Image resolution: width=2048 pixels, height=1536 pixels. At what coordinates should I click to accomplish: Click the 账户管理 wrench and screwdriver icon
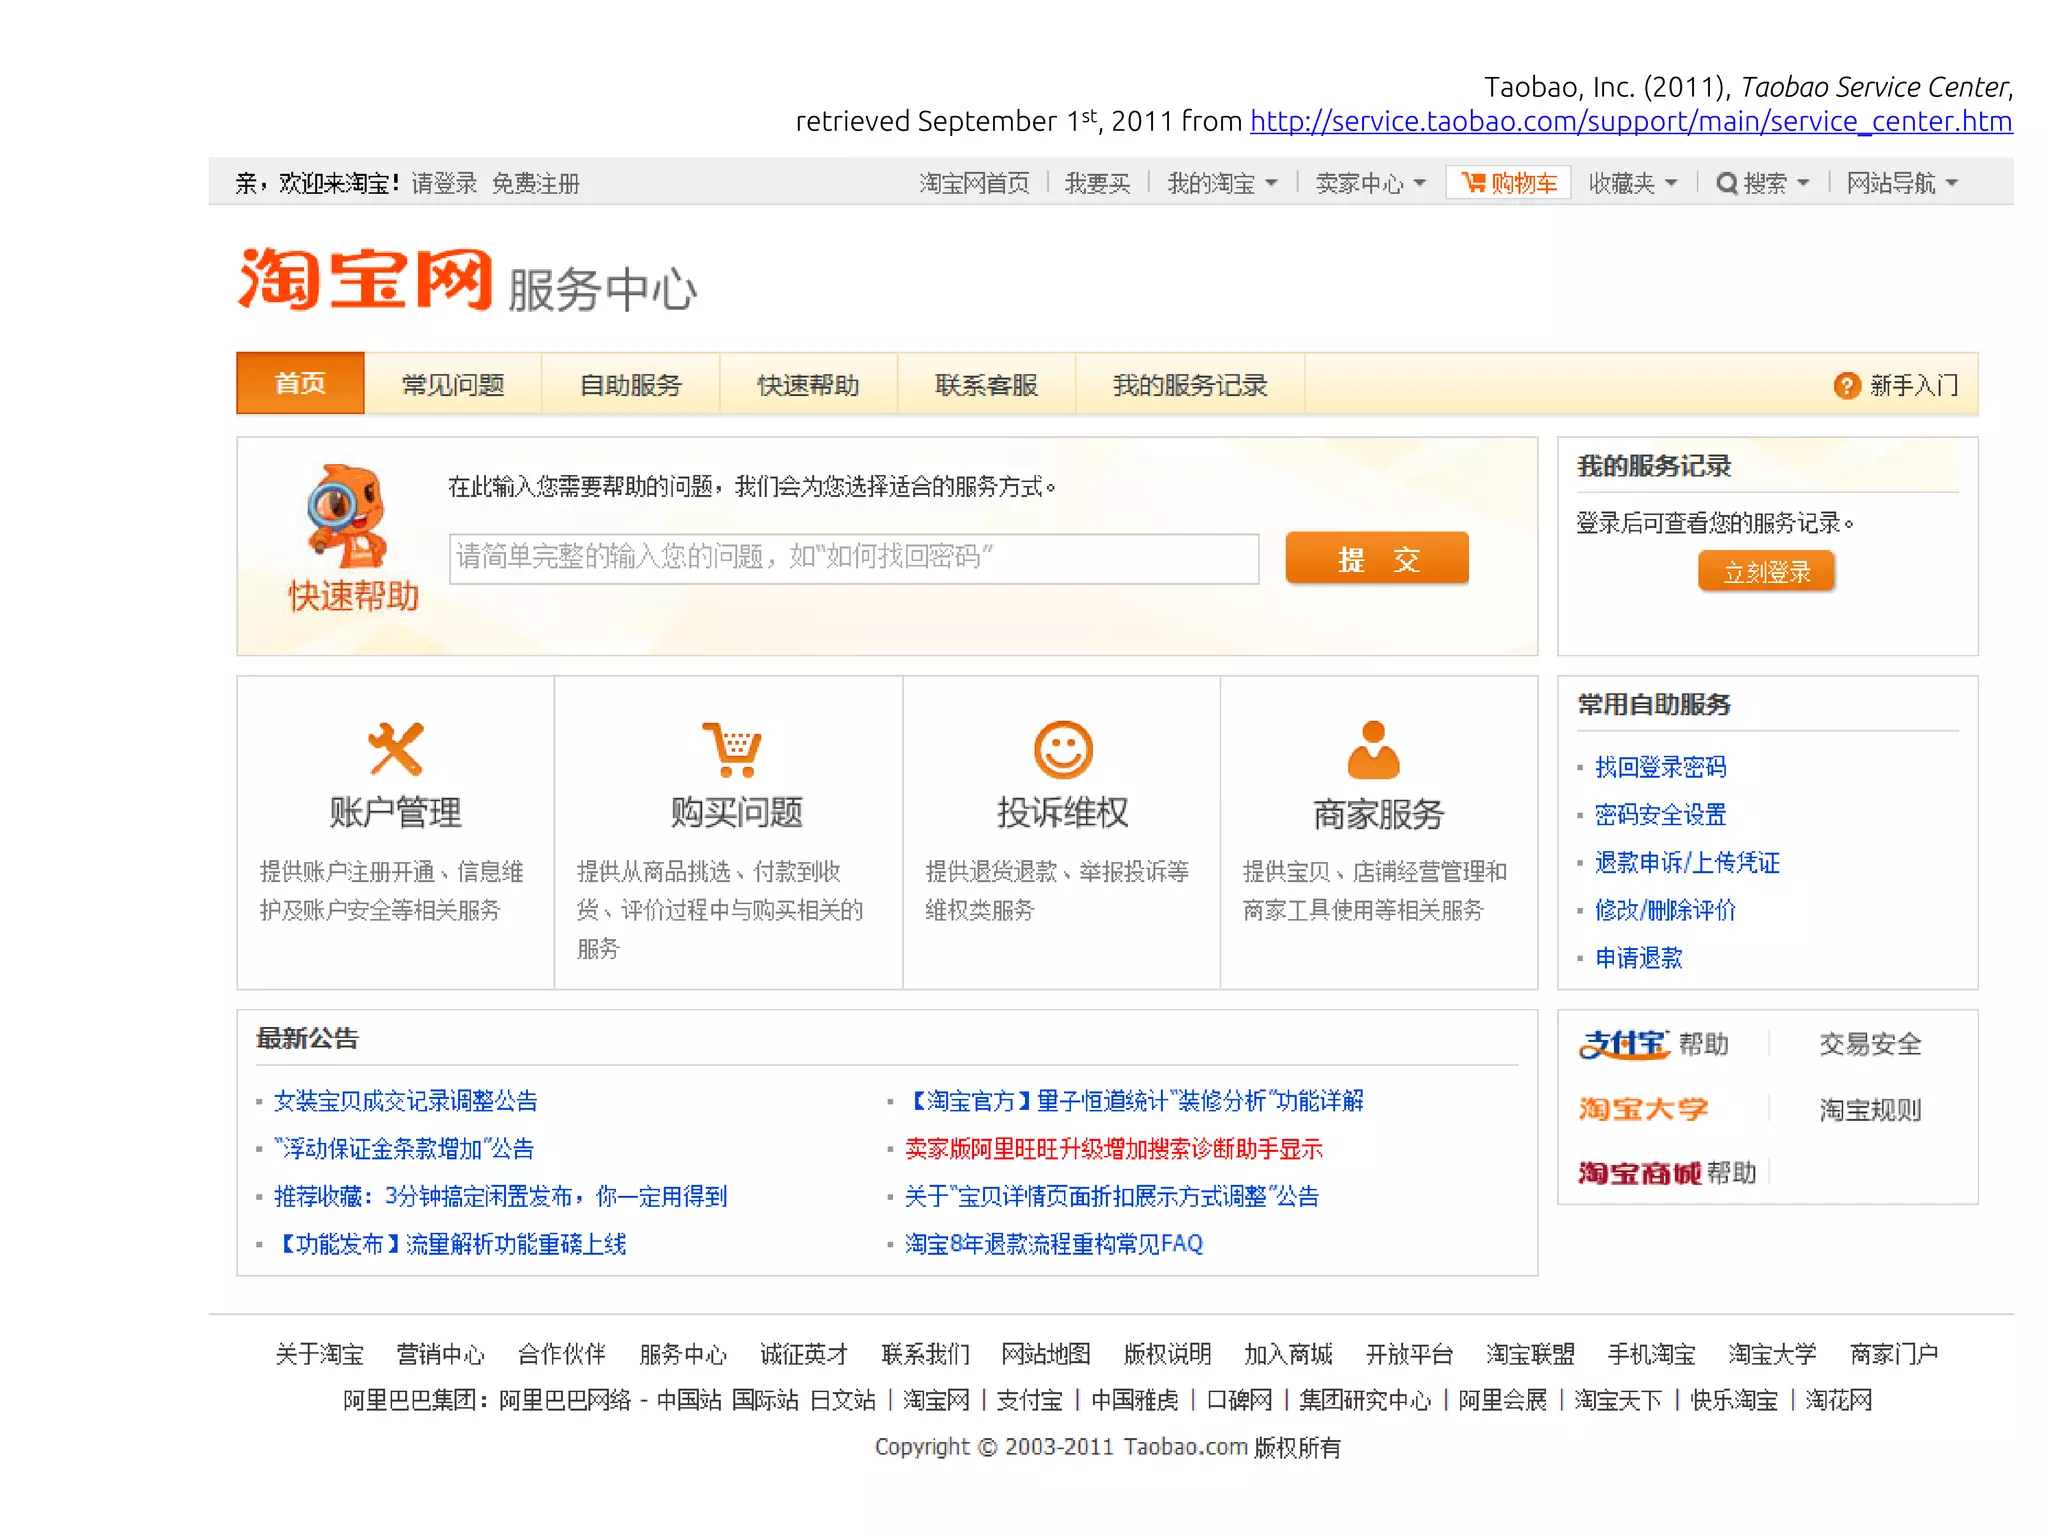click(x=396, y=748)
